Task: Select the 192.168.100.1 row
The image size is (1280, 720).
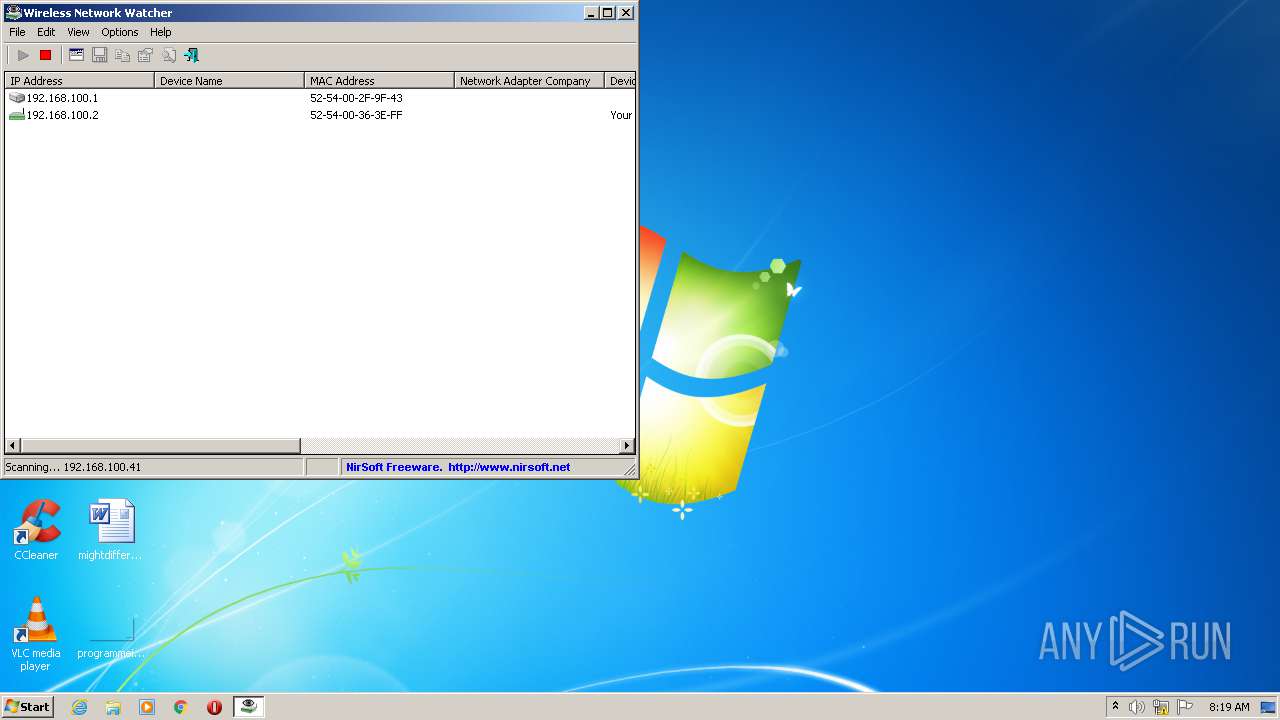Action: [320, 98]
